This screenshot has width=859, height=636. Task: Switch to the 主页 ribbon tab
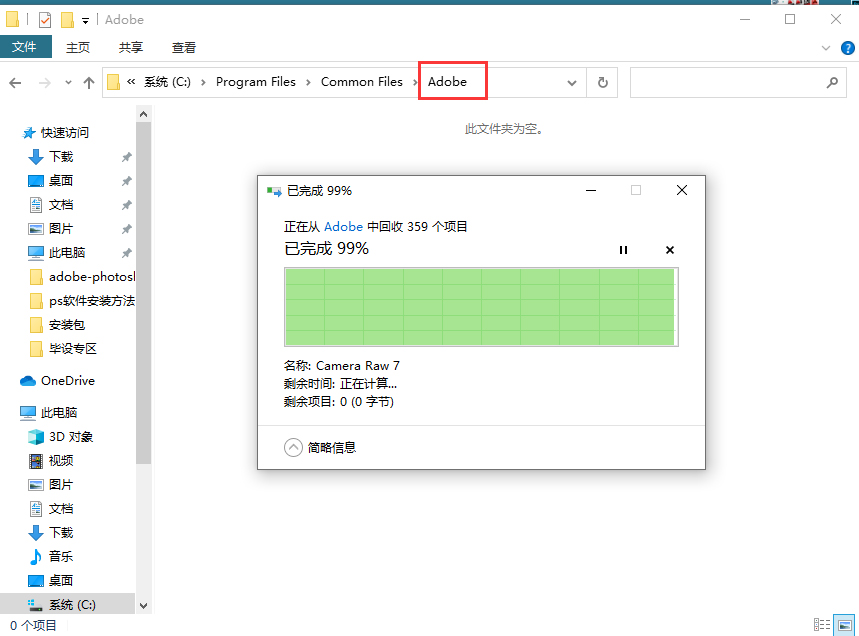click(x=77, y=48)
